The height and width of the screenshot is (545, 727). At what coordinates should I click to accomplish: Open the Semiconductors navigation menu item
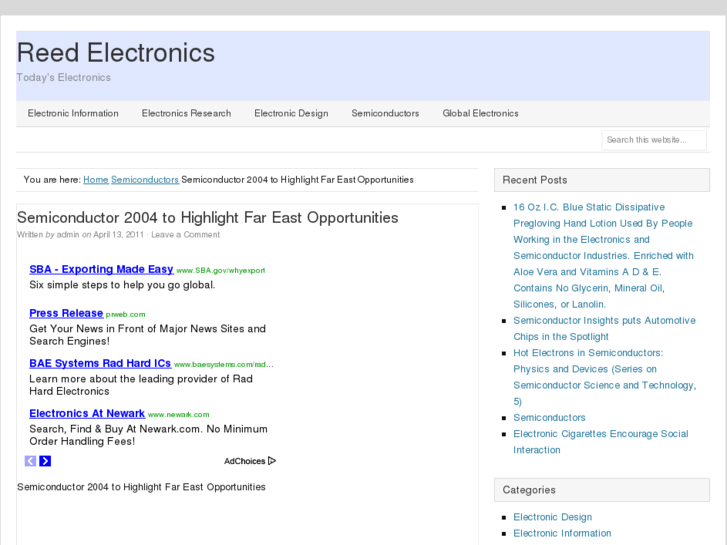(385, 113)
